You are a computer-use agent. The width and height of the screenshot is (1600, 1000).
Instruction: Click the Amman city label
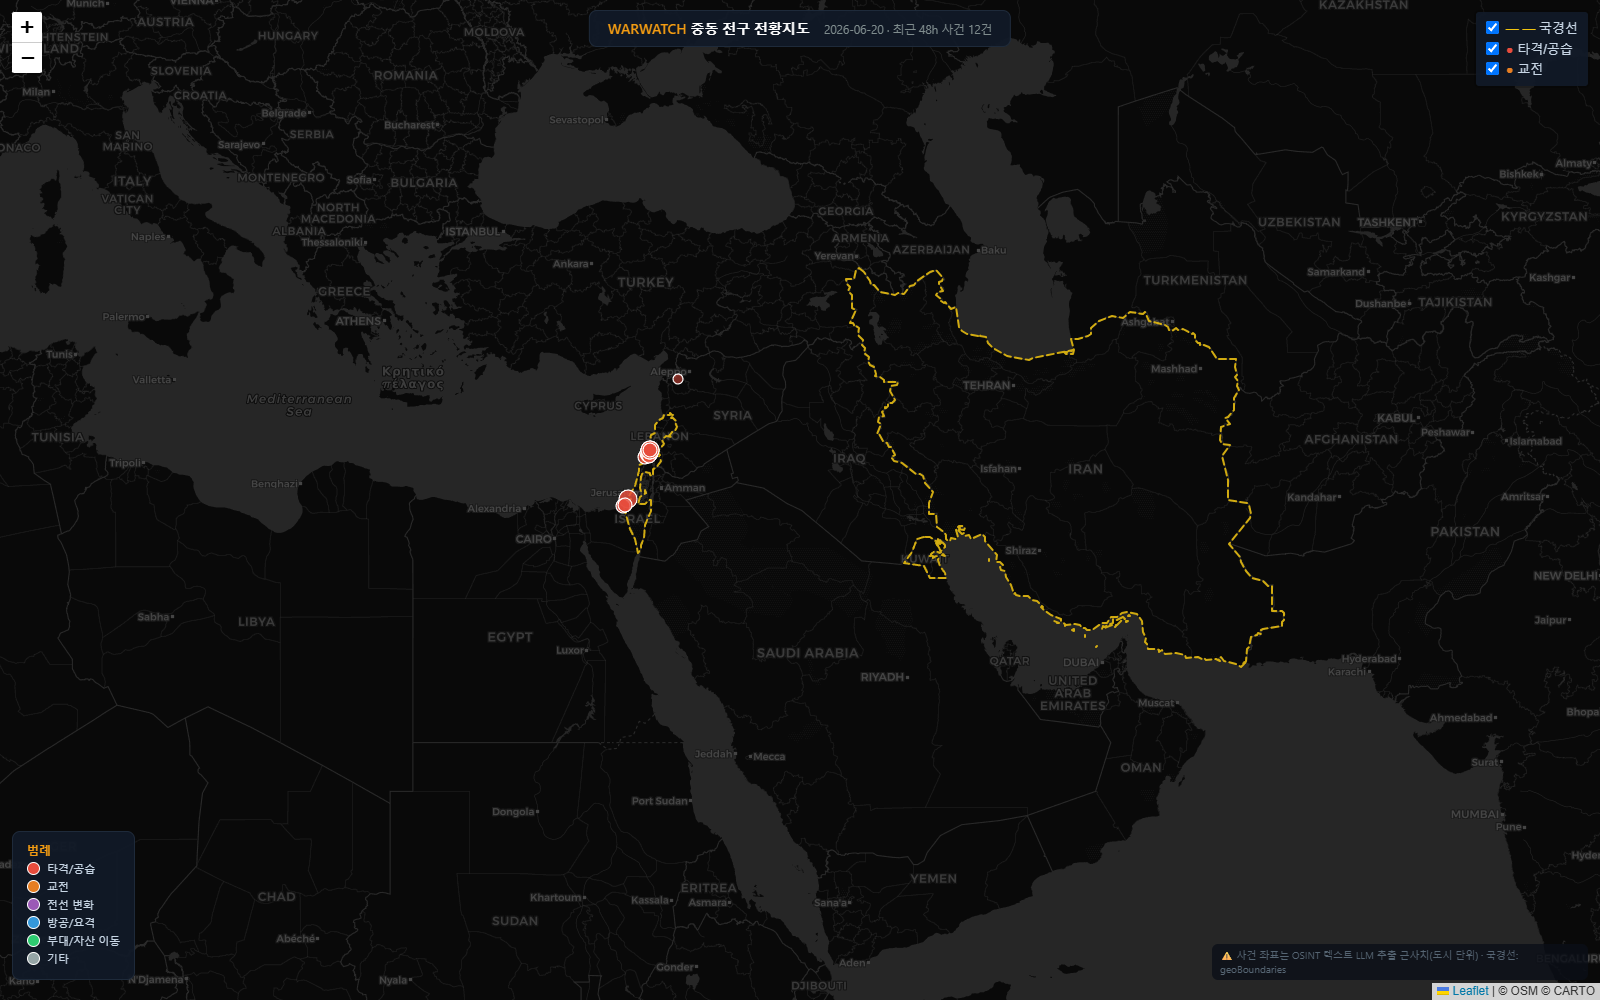pos(684,488)
